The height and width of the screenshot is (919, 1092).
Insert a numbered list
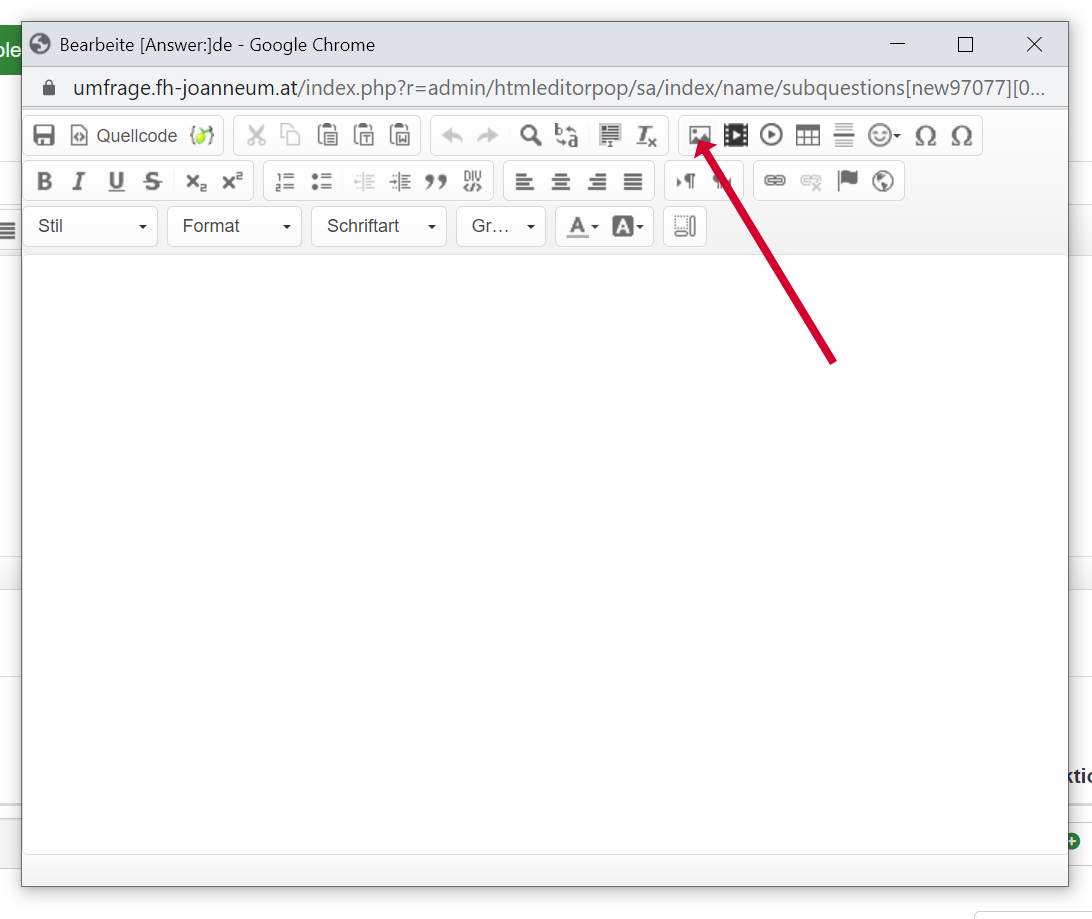point(285,181)
